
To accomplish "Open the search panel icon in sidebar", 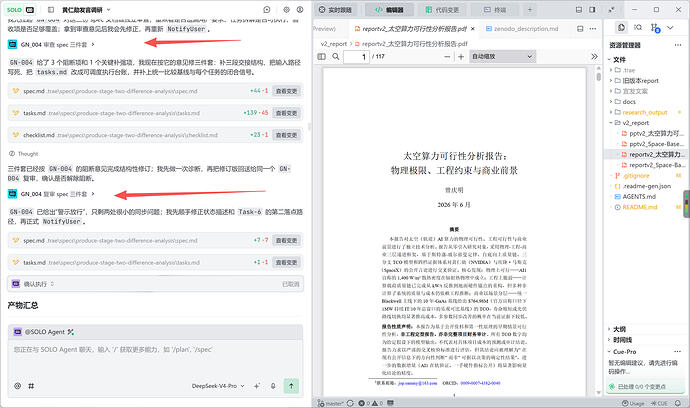I will [x=638, y=28].
